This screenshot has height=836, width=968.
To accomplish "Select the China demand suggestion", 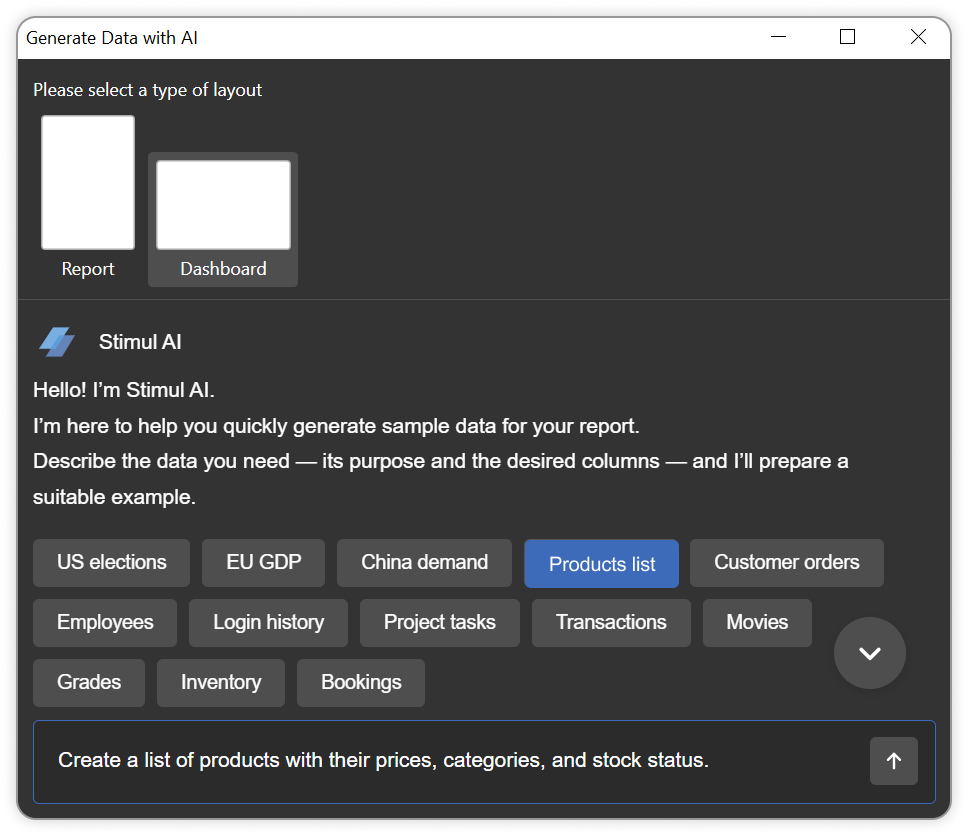I will [424, 562].
